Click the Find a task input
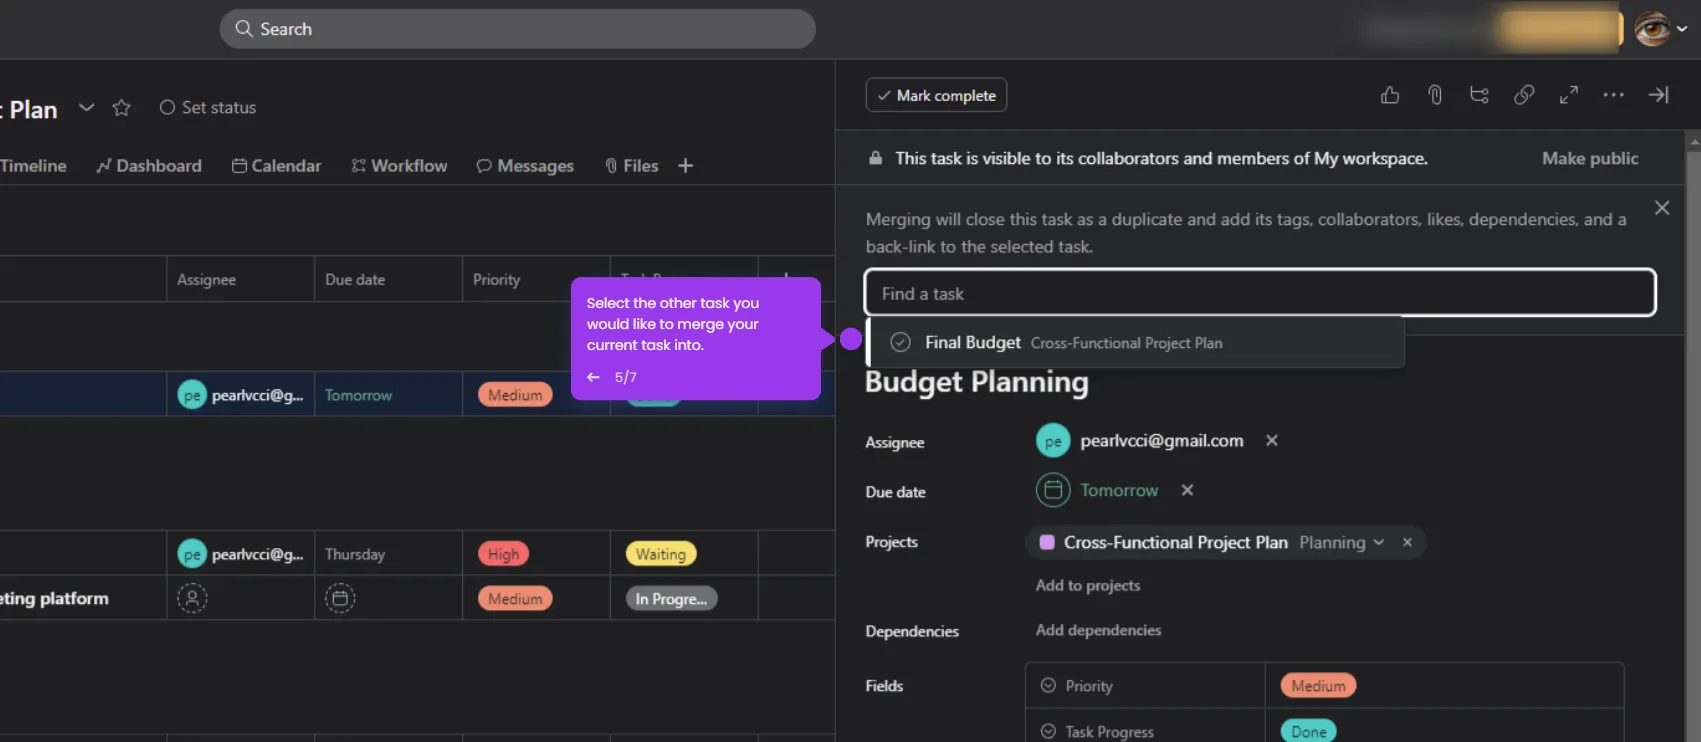The width and height of the screenshot is (1701, 742). pyautogui.click(x=1260, y=293)
